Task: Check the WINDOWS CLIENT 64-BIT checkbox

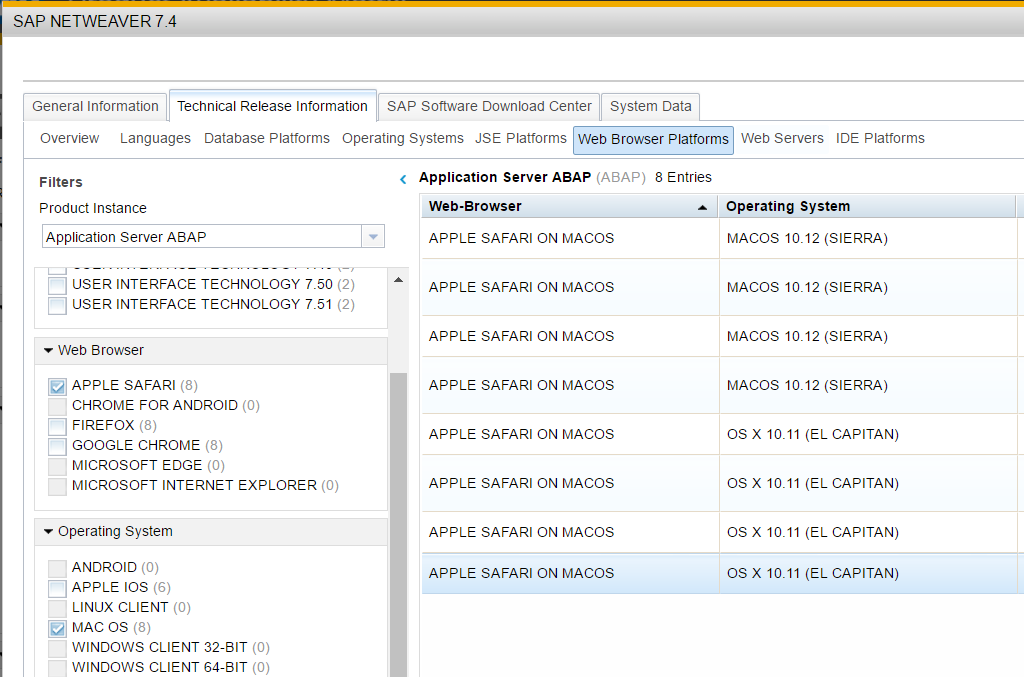Action: pos(57,668)
